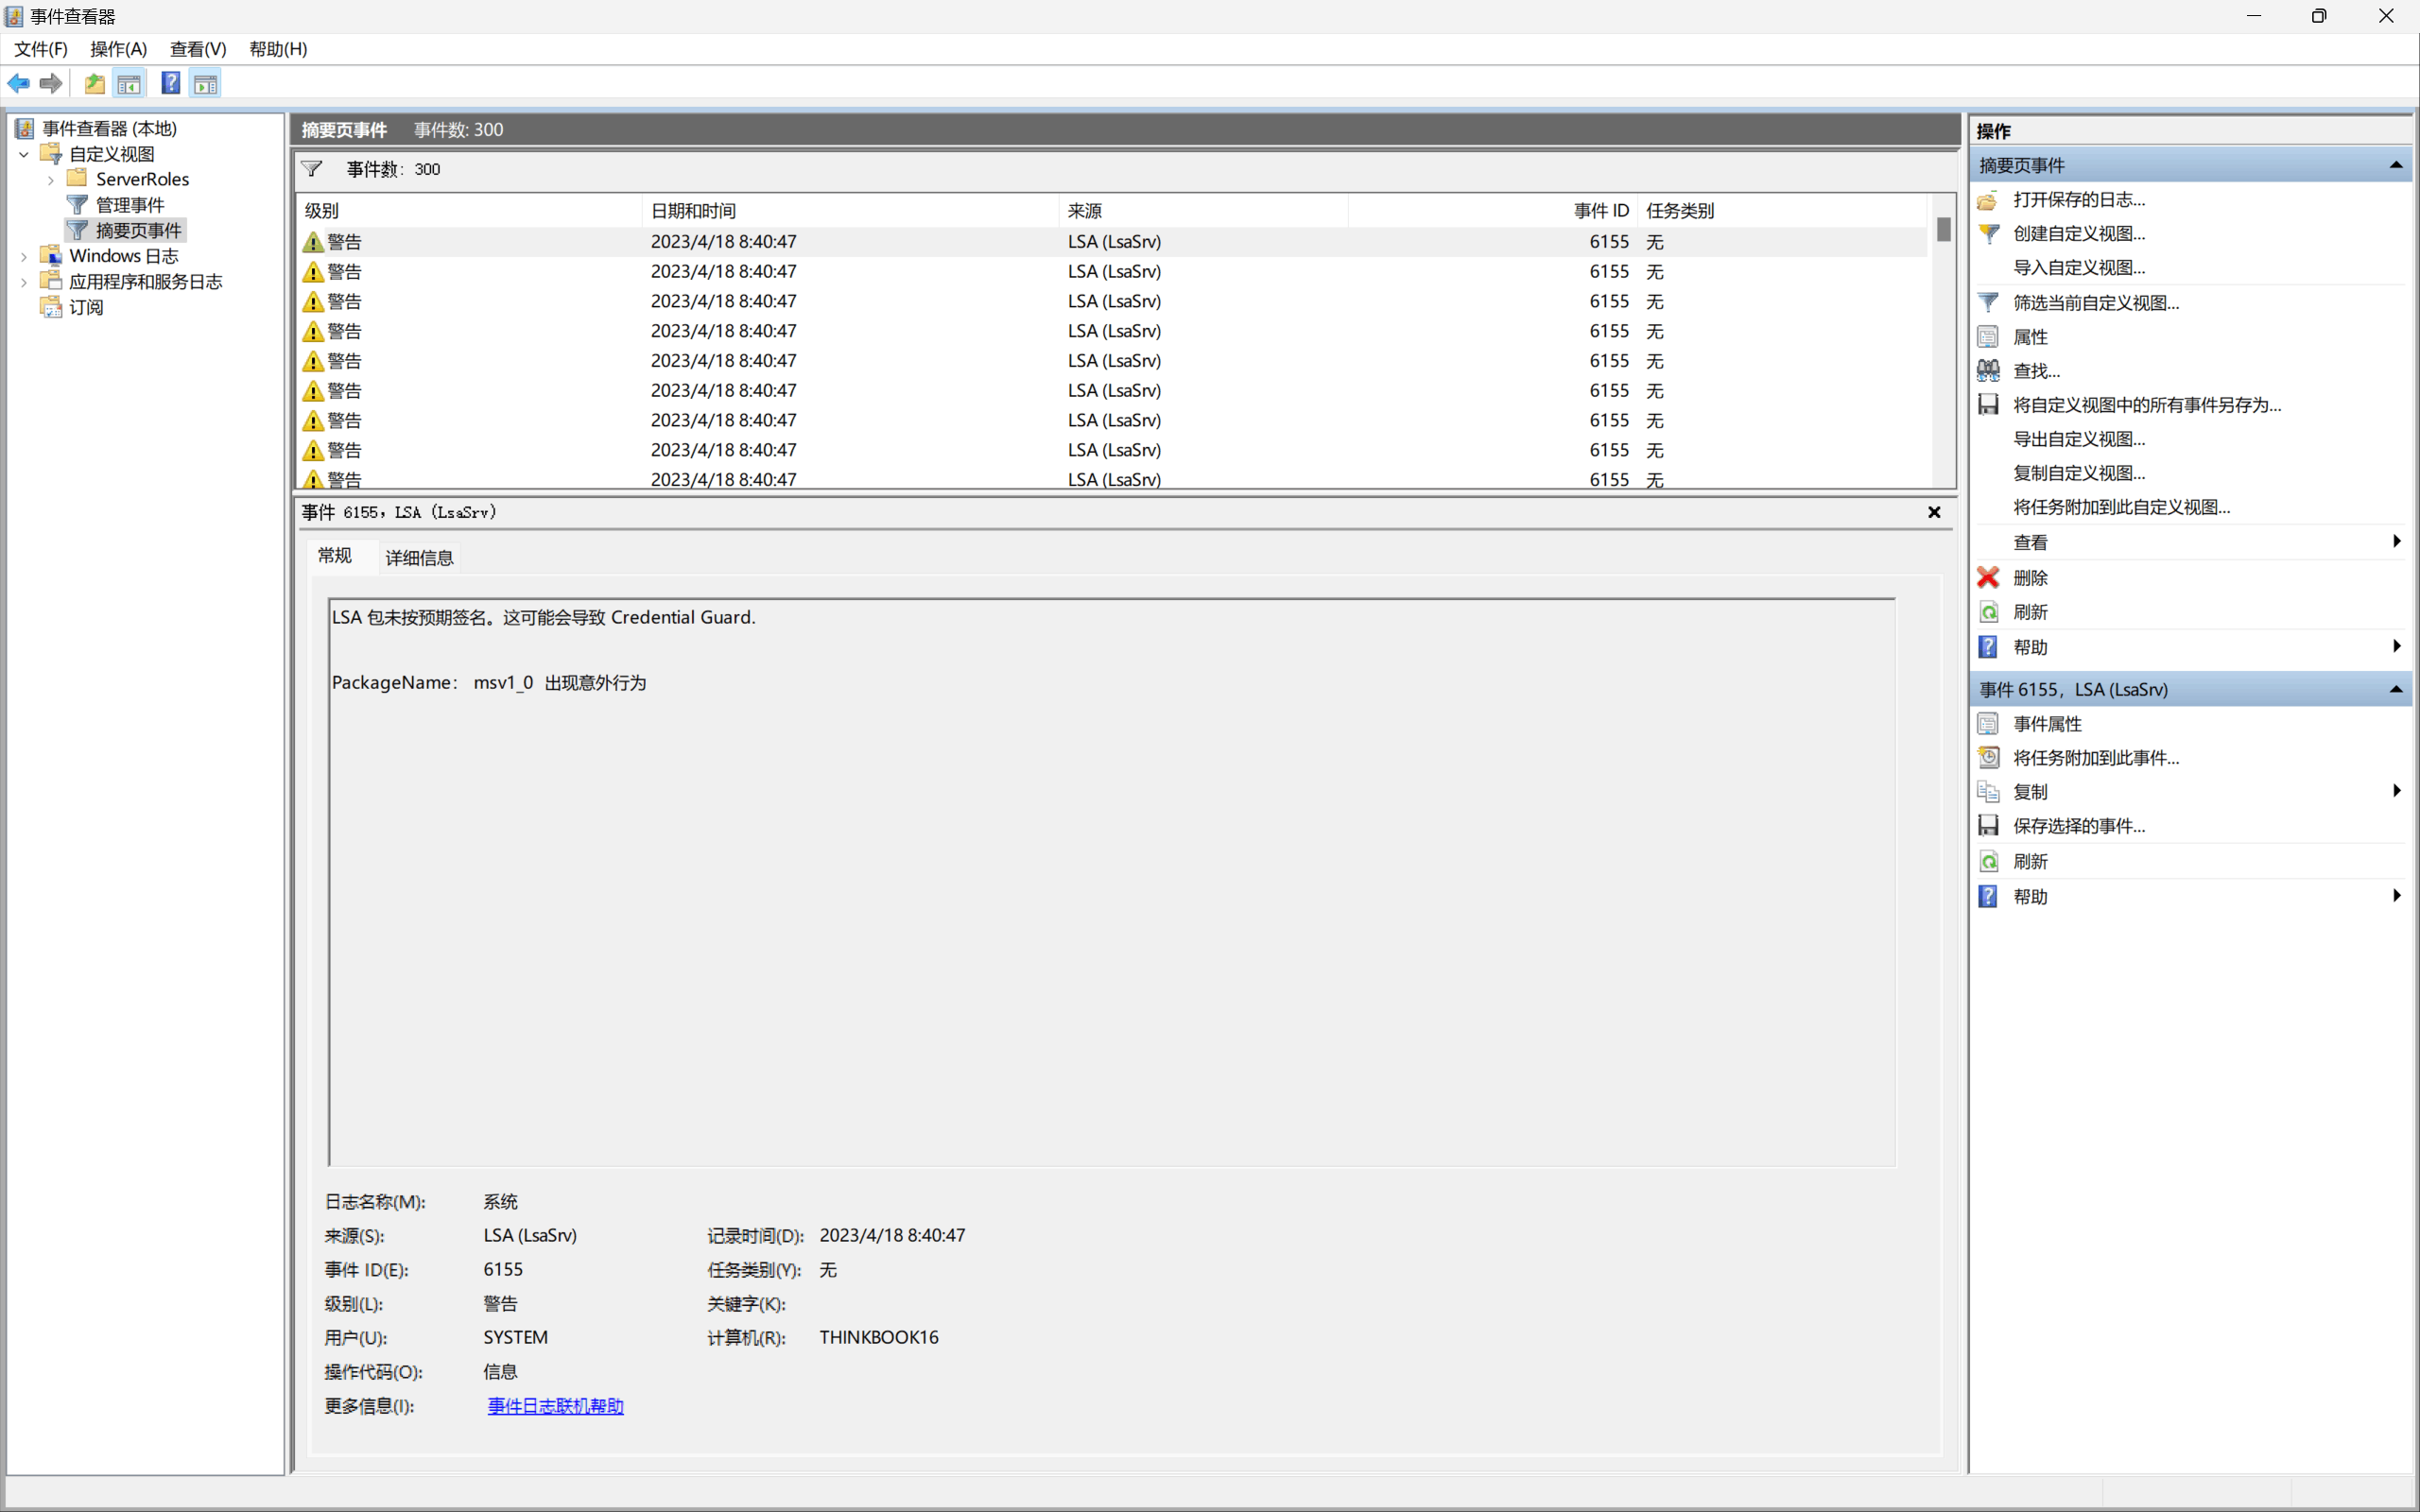Expand the ServerRoles folder node
Image resolution: width=2420 pixels, height=1512 pixels.
(51, 180)
